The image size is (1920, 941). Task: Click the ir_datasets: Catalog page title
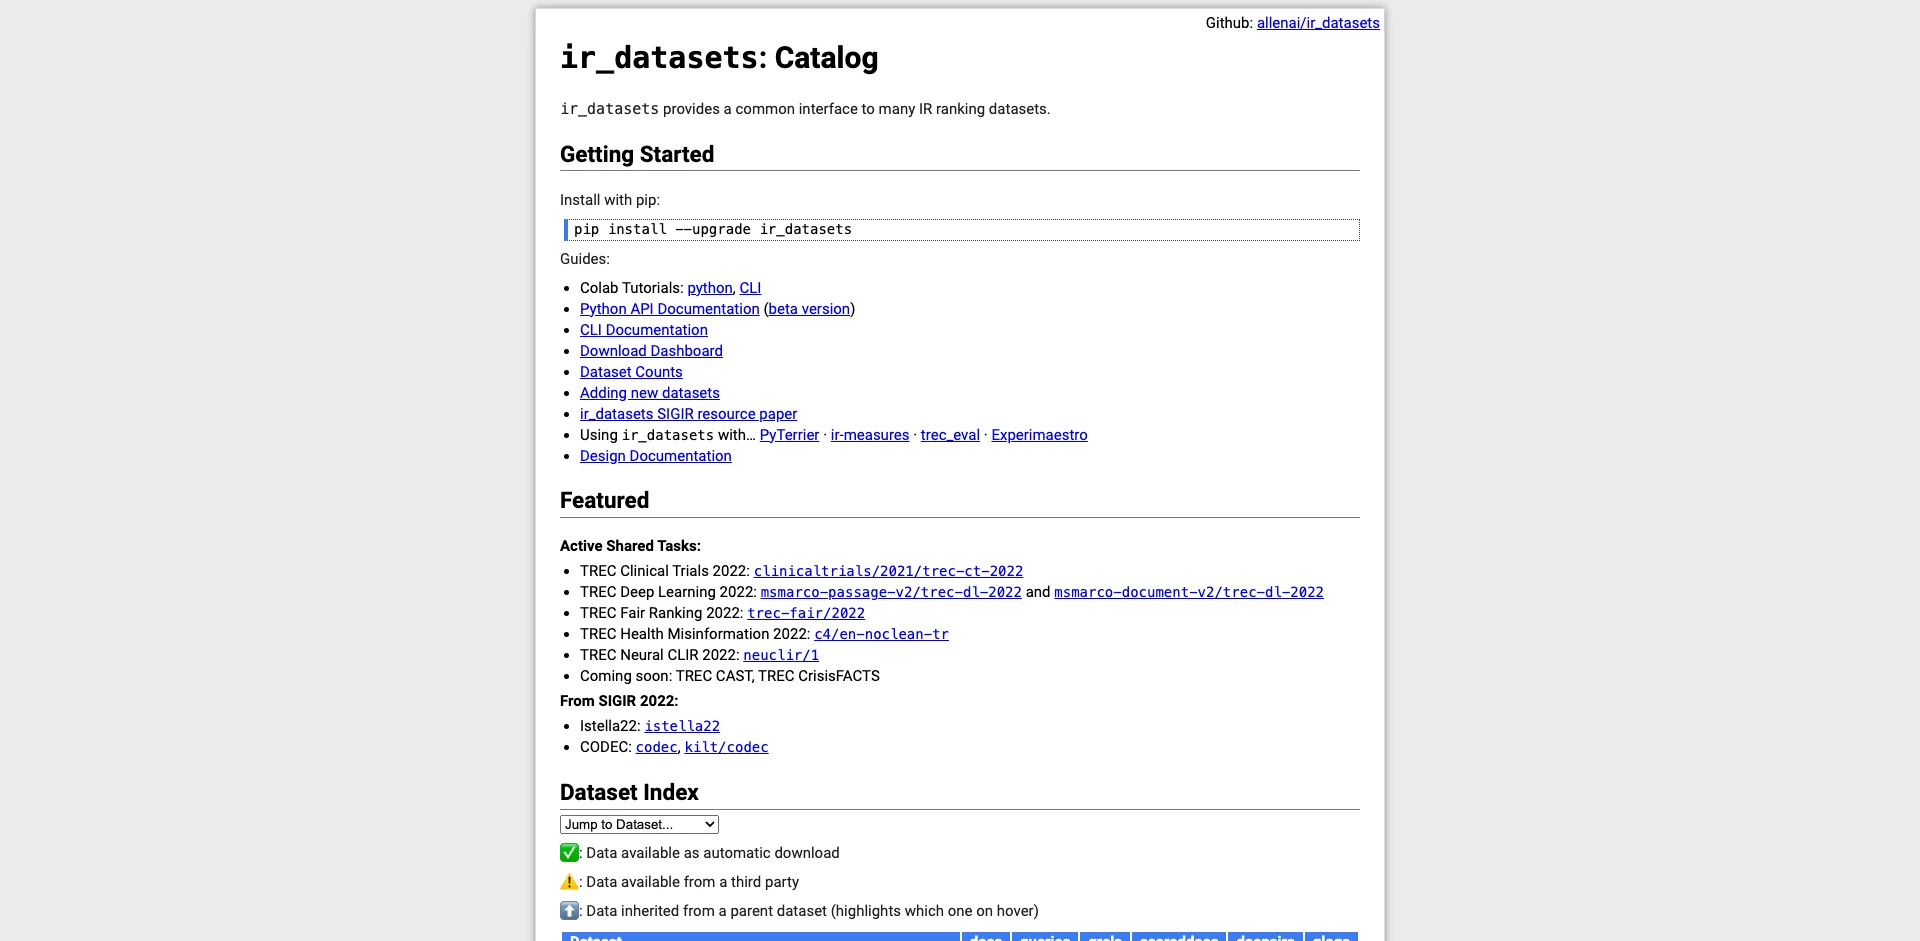coord(719,58)
